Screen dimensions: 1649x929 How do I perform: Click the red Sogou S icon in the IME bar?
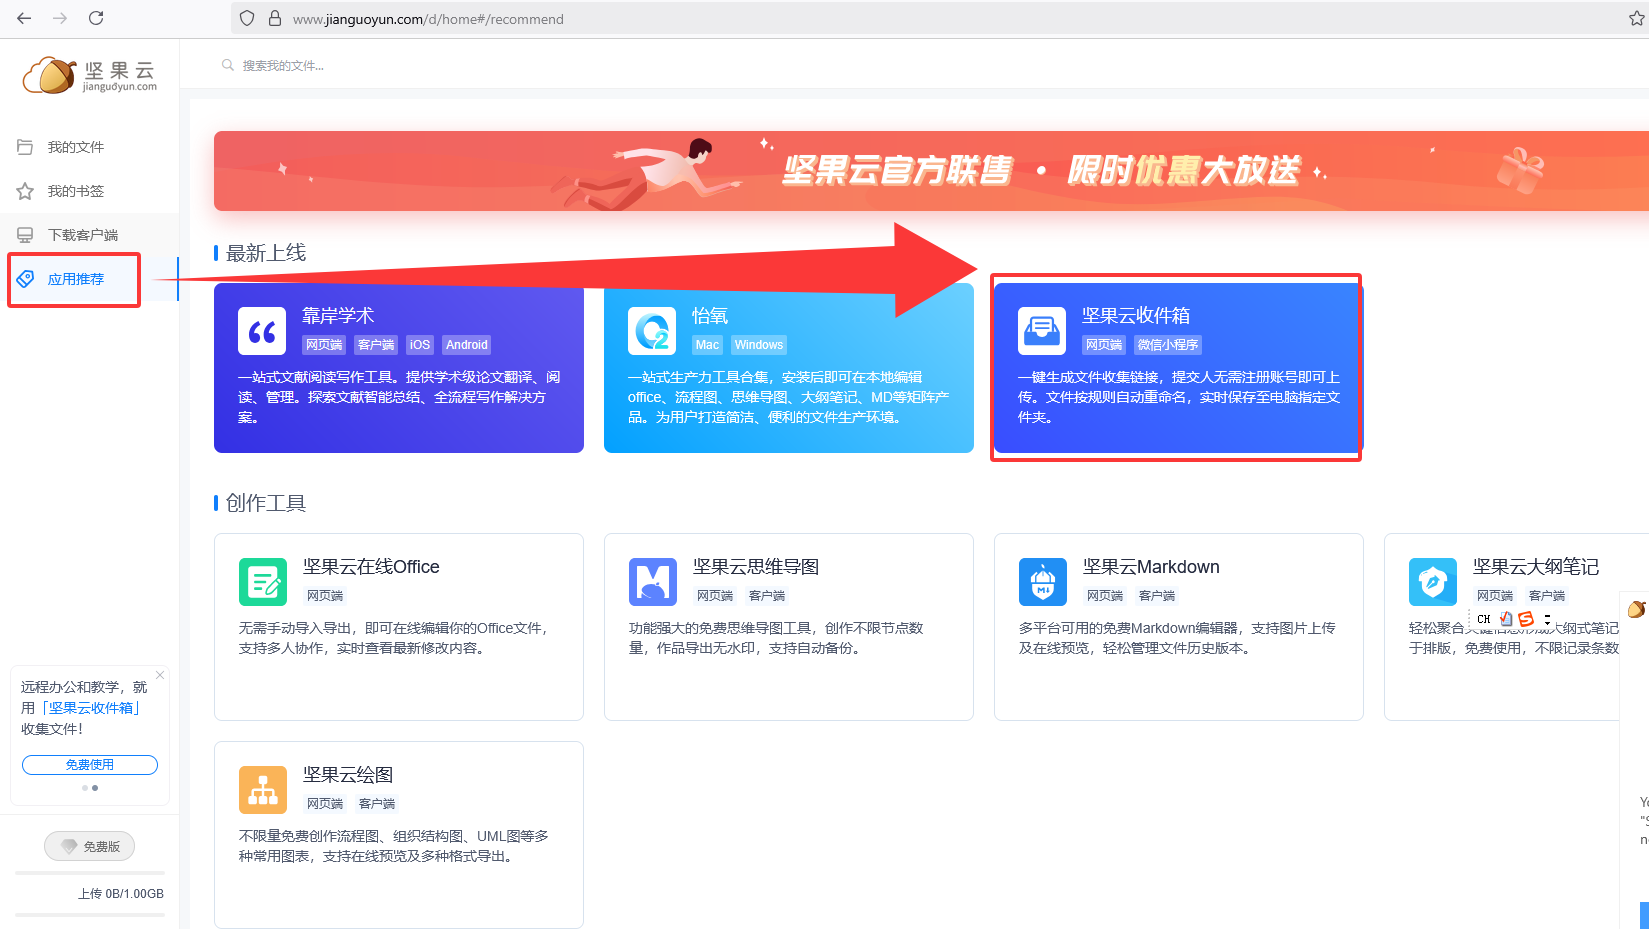pyautogui.click(x=1526, y=619)
